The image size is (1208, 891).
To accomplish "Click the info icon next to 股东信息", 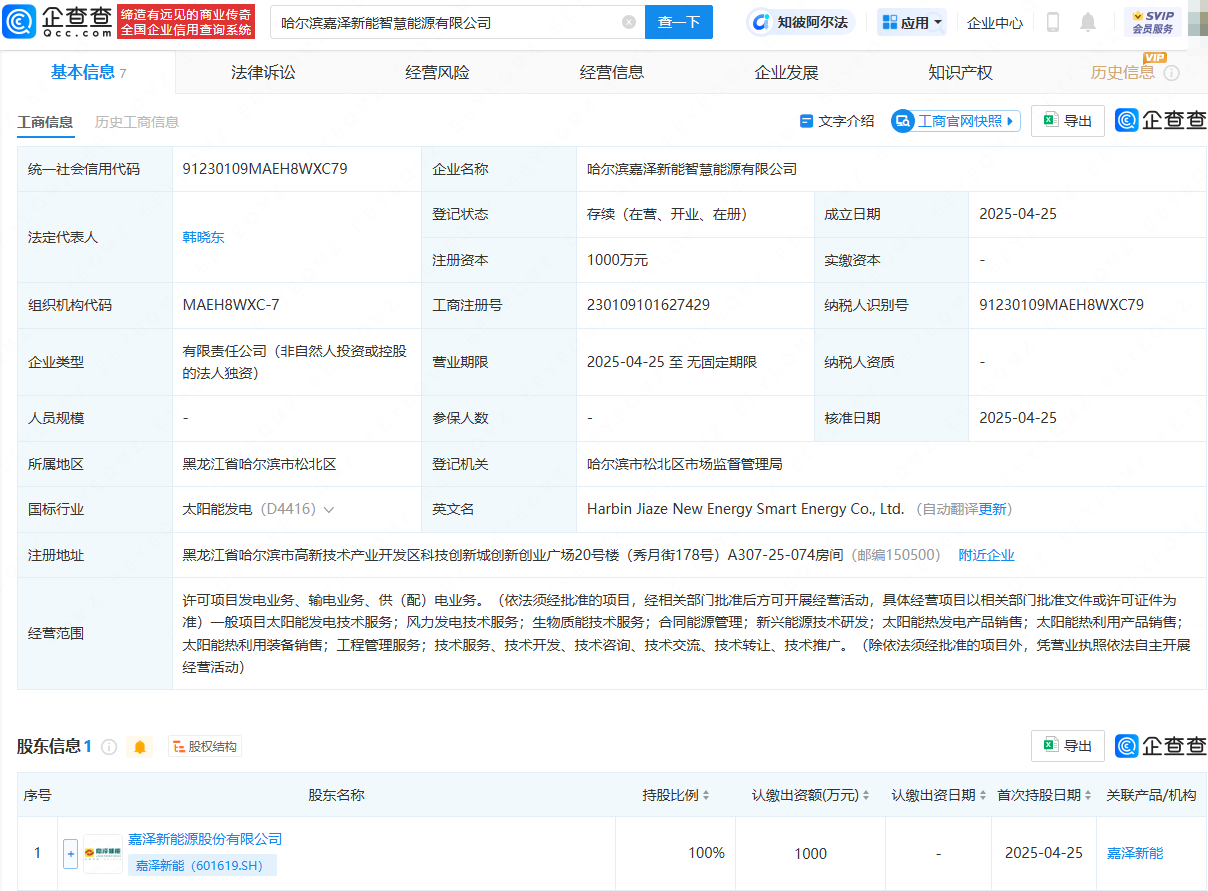I will click(x=109, y=747).
